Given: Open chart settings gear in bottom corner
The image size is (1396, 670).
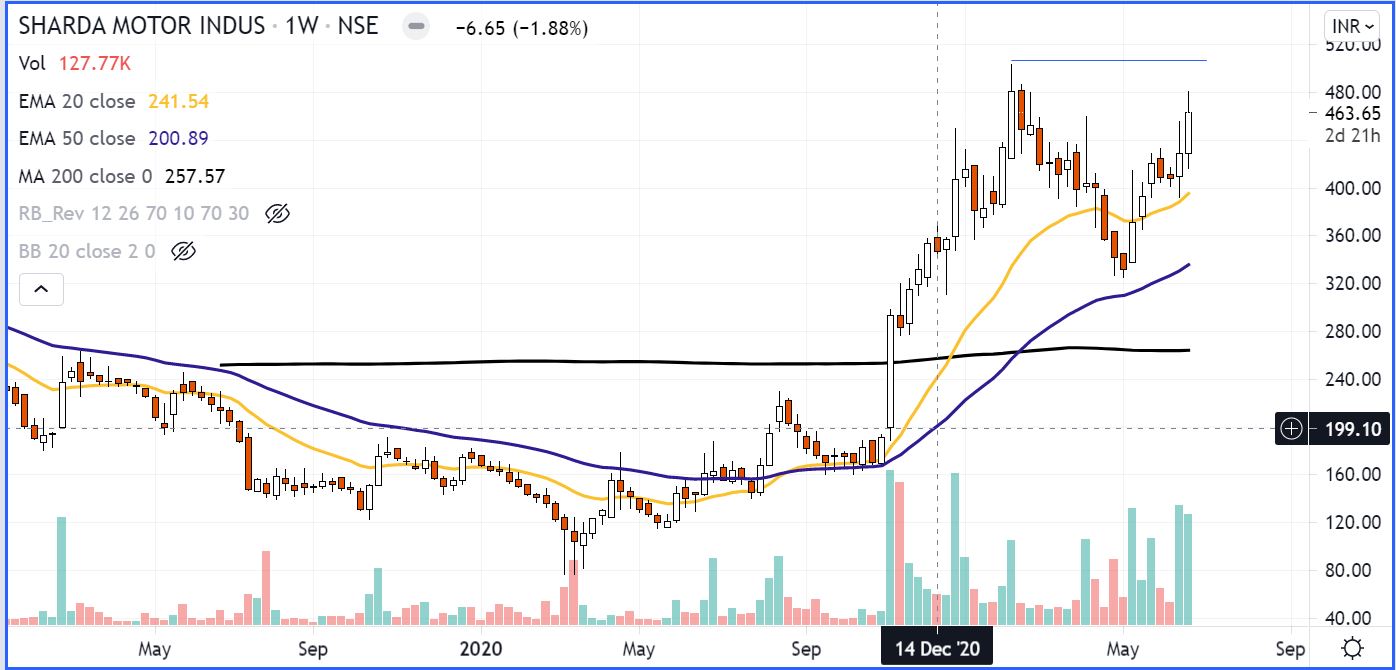Looking at the screenshot, I should (x=1352, y=648).
